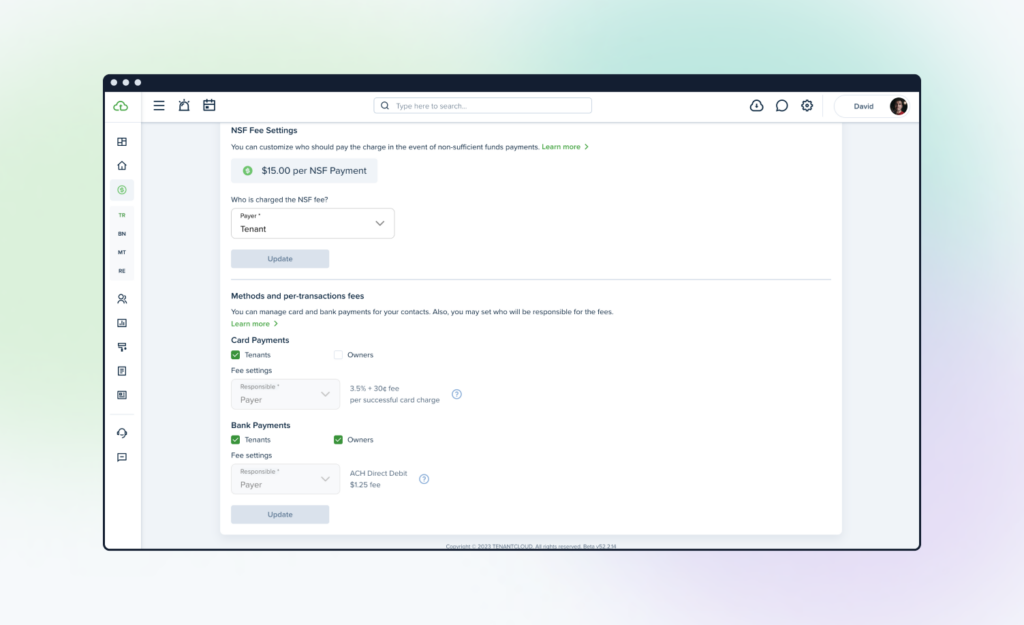Click Learn more link under Methods and fees
Viewport: 1024px width, 625px height.
click(254, 324)
